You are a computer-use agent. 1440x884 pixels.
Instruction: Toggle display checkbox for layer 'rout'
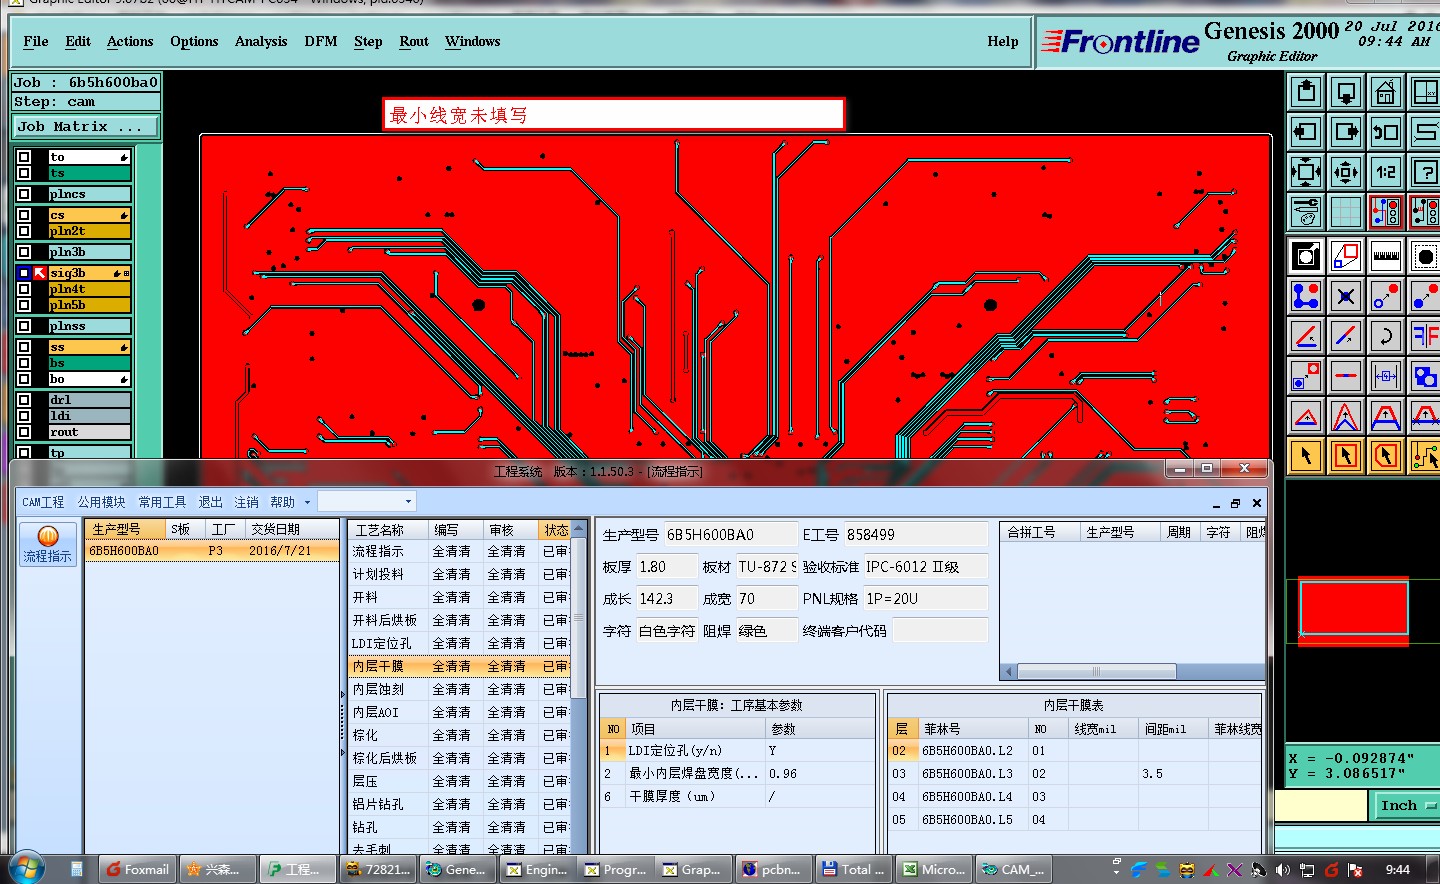pos(24,432)
